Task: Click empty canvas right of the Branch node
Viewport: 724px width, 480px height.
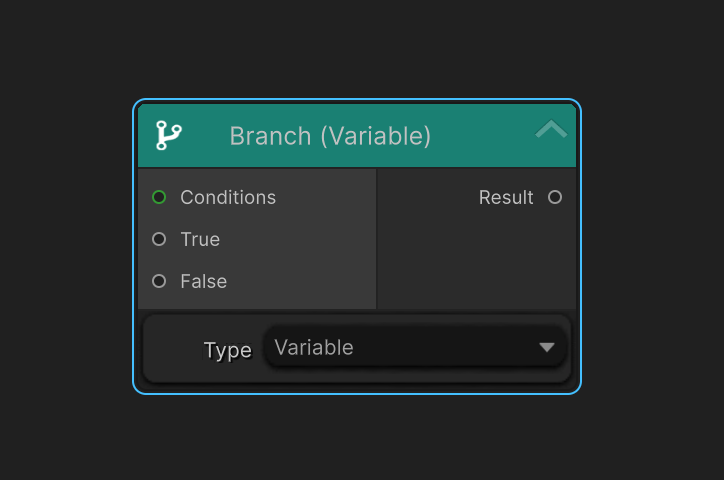Action: pos(652,246)
